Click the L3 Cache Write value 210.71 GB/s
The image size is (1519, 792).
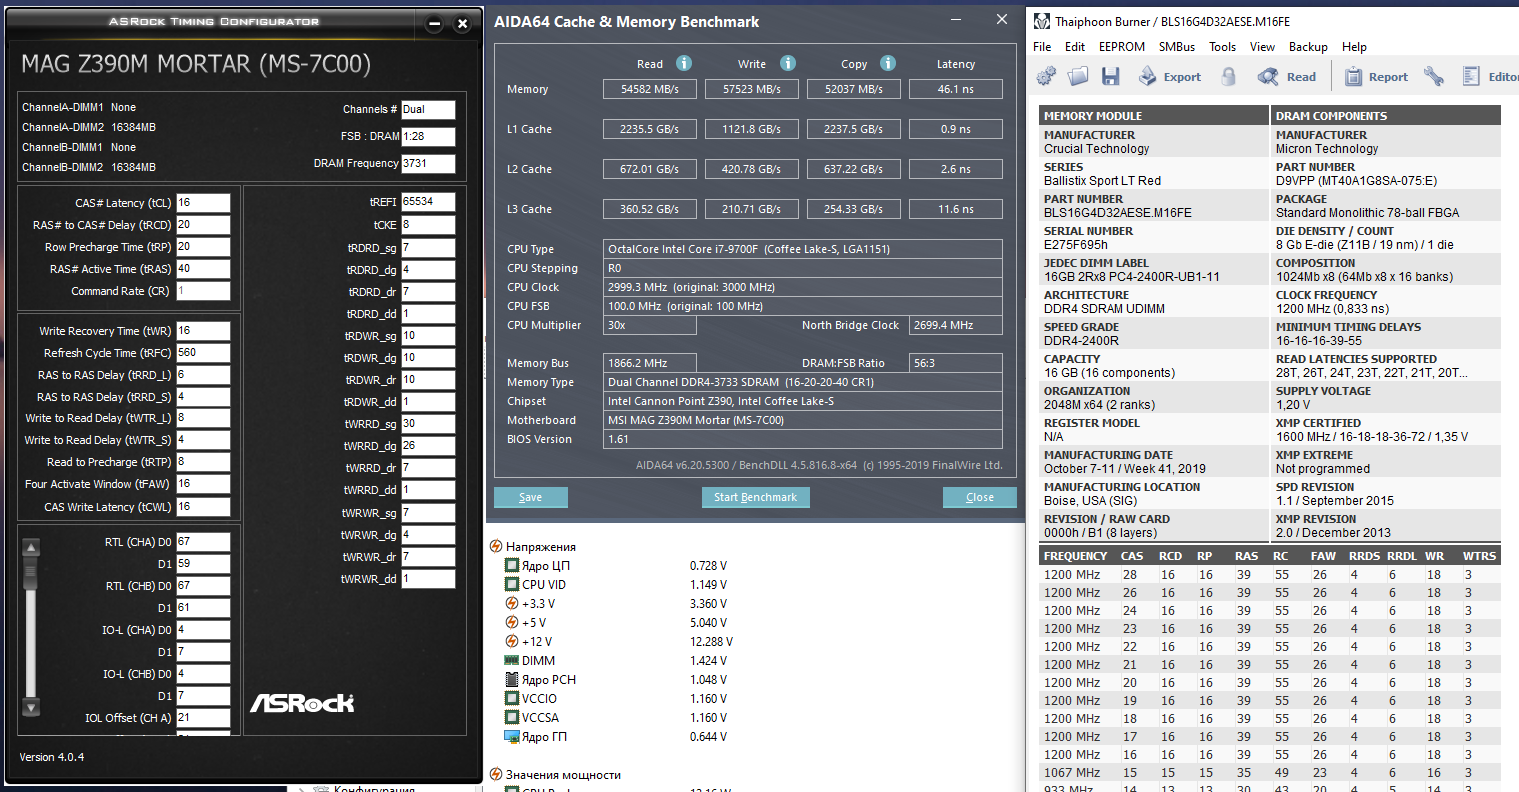point(751,209)
